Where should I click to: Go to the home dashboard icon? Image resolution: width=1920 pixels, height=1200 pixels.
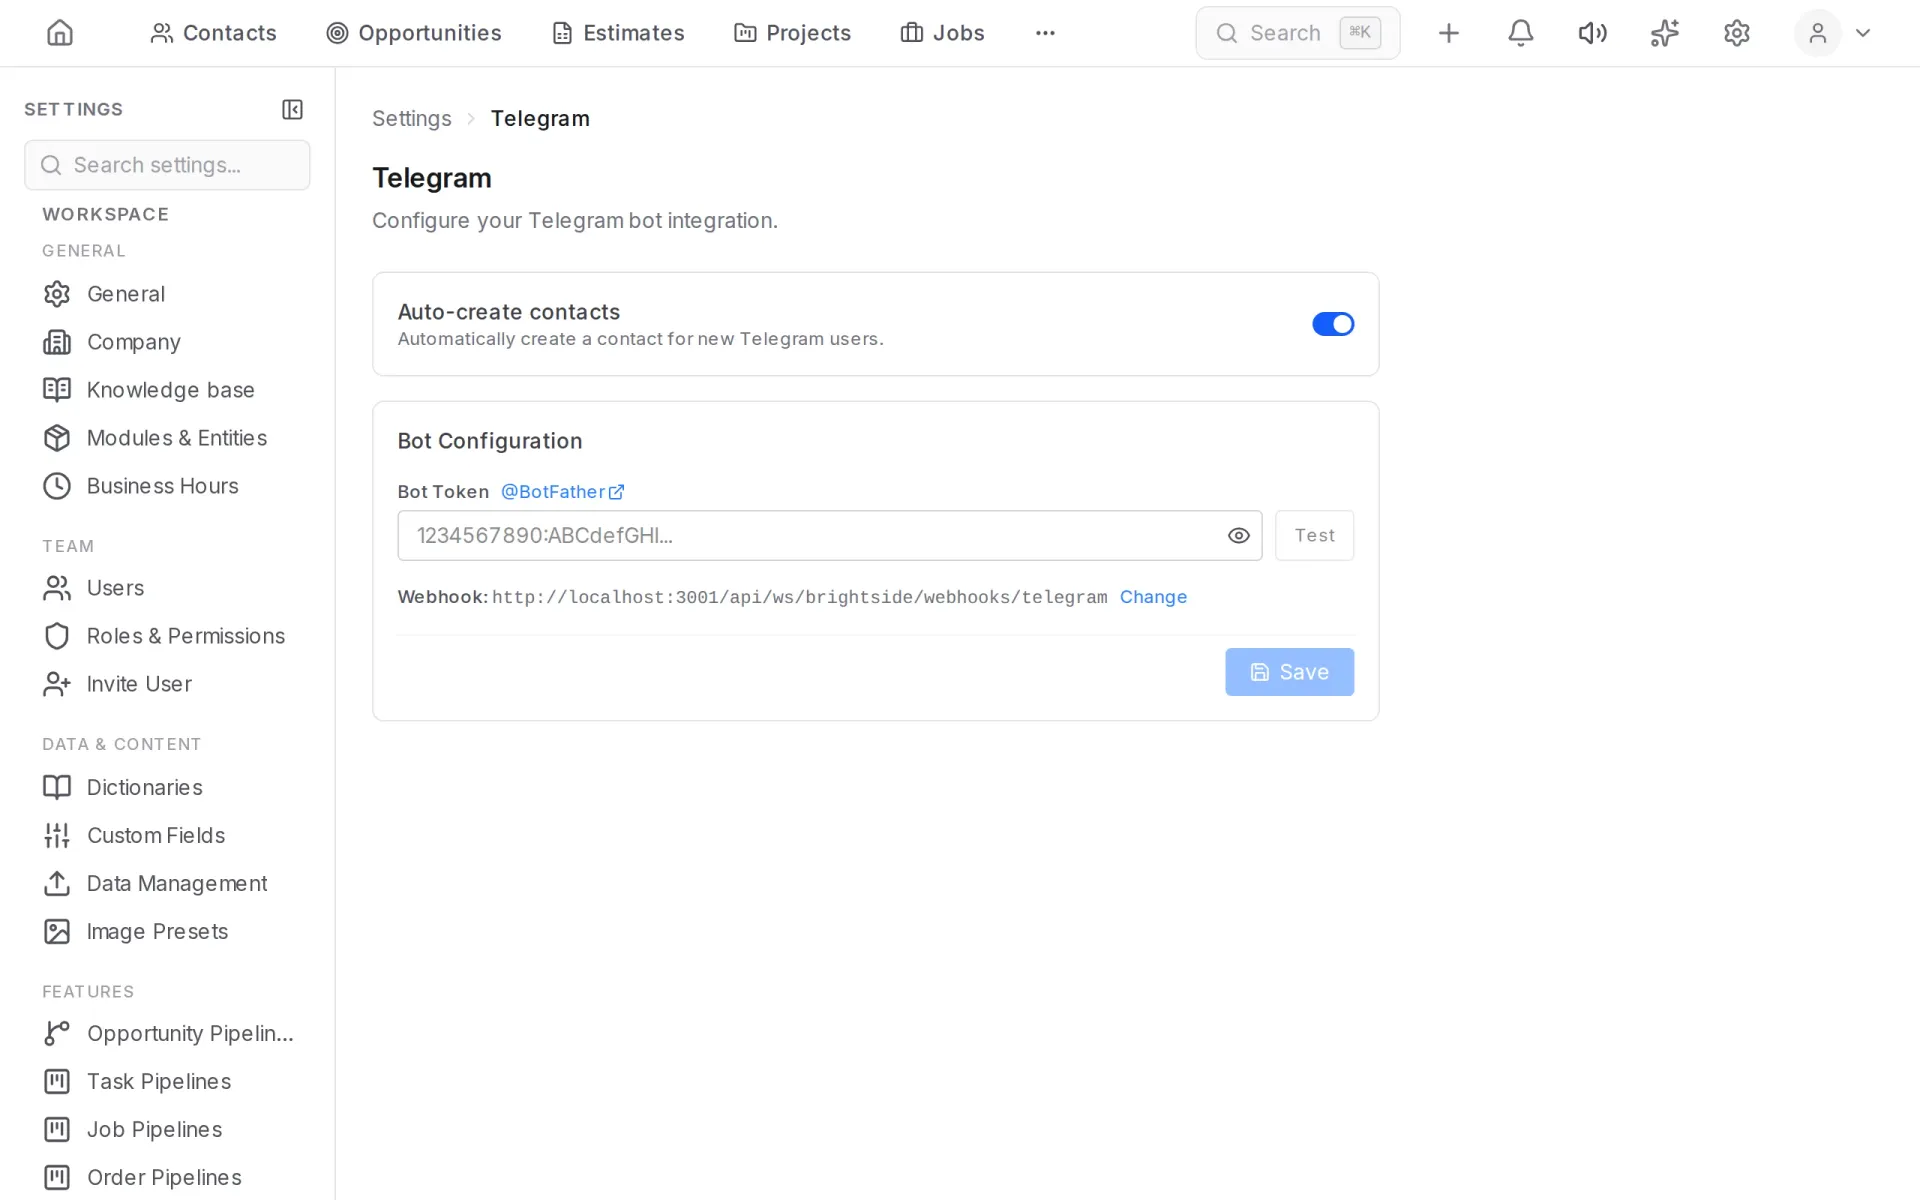click(60, 33)
